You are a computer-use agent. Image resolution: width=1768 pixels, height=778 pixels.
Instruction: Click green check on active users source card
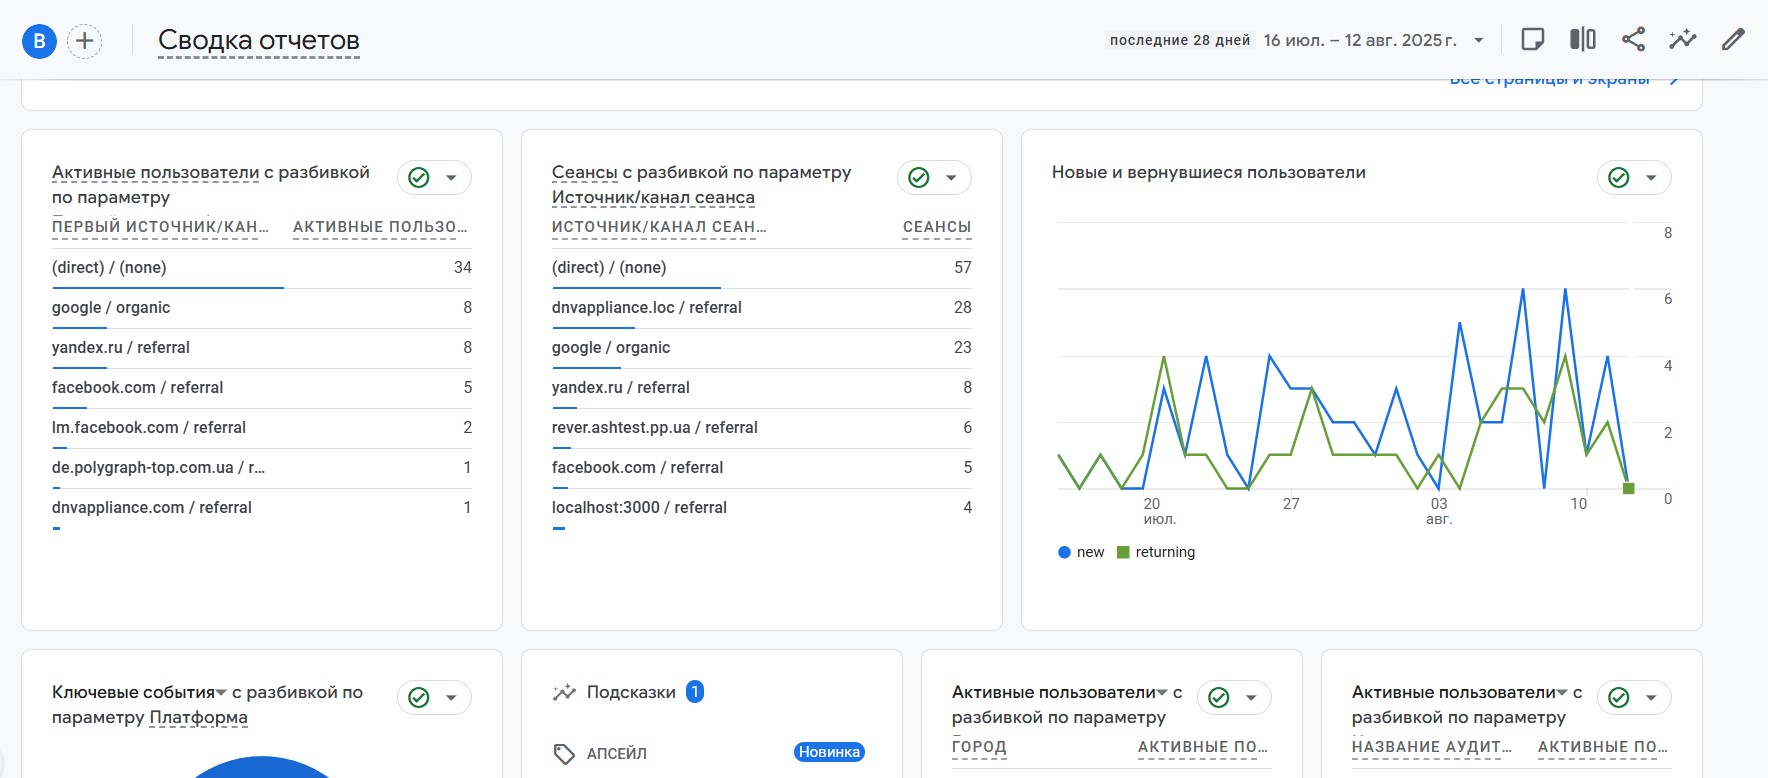coord(419,178)
